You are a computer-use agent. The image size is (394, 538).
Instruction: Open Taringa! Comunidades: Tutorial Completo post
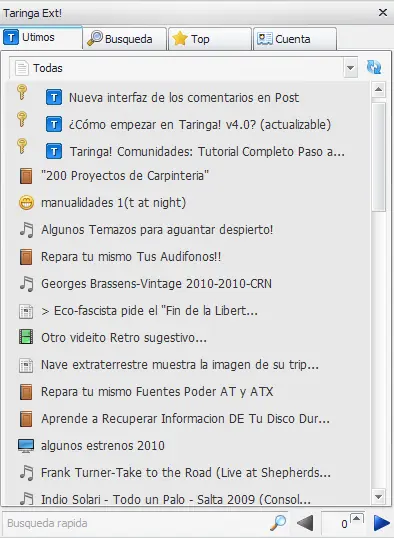click(x=207, y=151)
